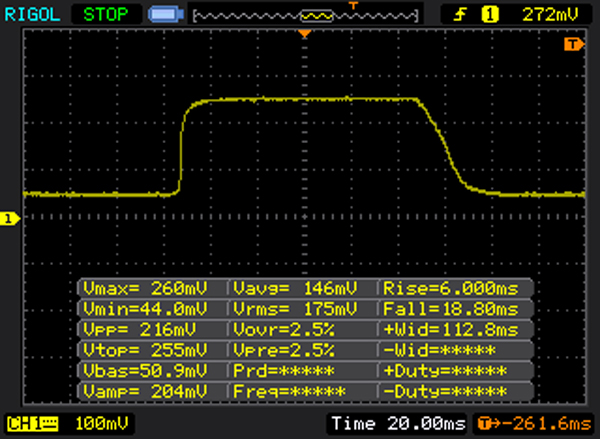Click the Vrms= 175mV measurement

(295, 309)
